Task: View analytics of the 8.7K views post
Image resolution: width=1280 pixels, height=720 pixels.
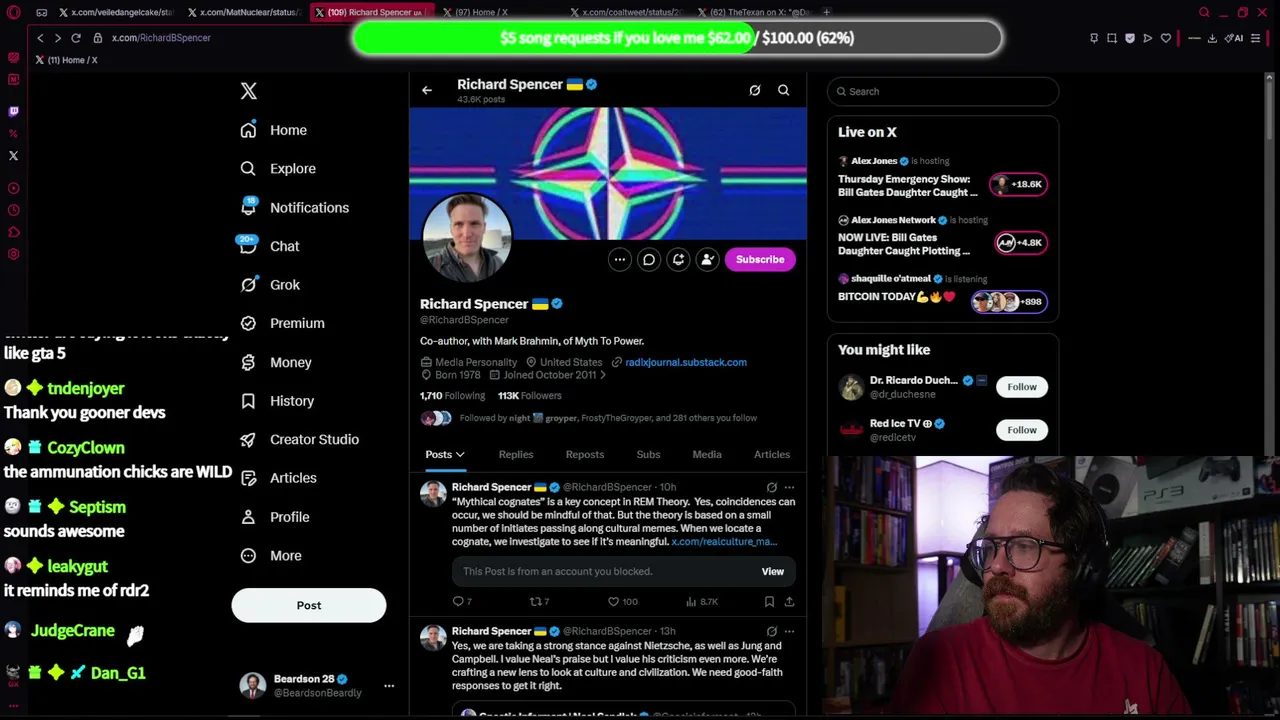Action: click(x=701, y=601)
